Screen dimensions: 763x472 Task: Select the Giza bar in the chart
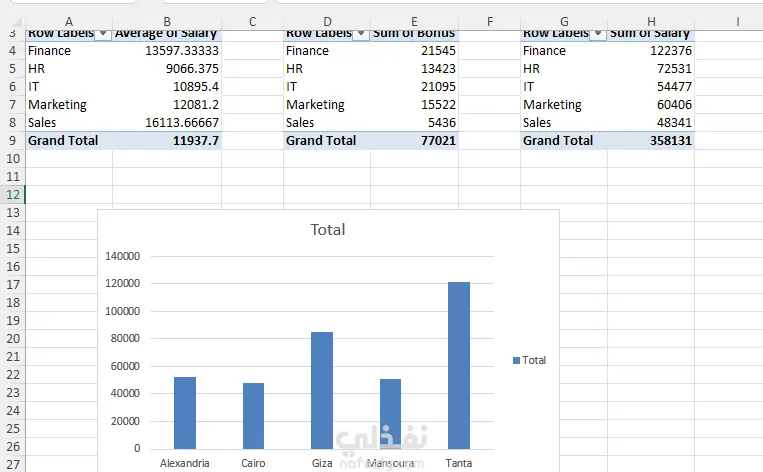click(x=322, y=390)
